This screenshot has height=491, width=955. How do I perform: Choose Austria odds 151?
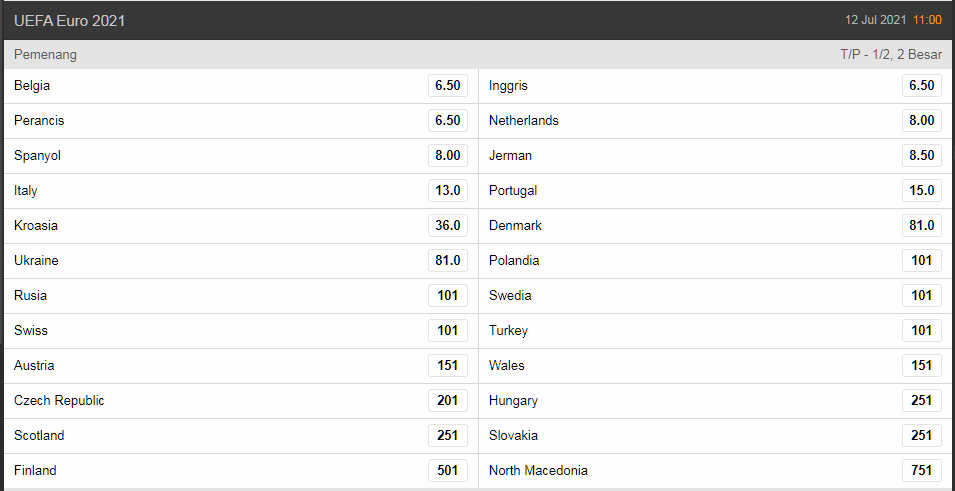[x=447, y=366]
